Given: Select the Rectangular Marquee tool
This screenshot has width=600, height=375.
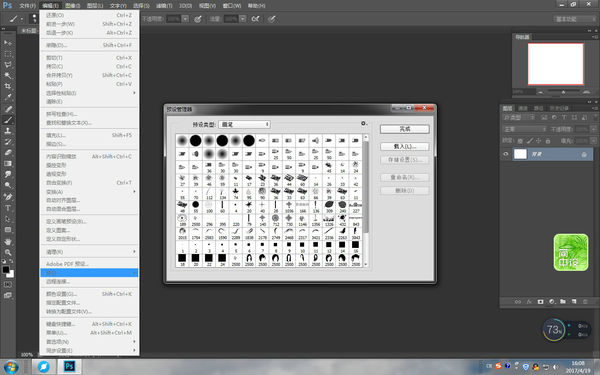Looking at the screenshot, I should tap(8, 54).
